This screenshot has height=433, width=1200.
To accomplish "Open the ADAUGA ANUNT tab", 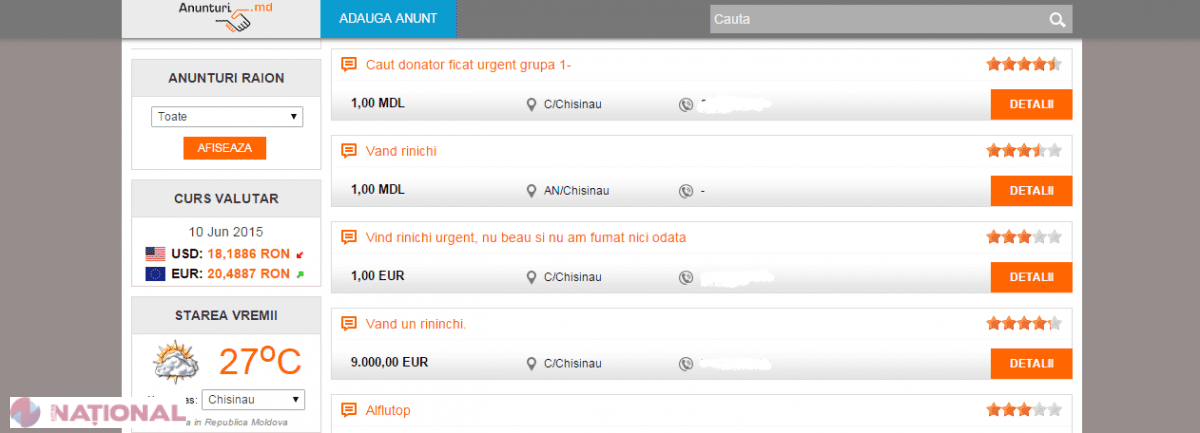I will pos(374,19).
